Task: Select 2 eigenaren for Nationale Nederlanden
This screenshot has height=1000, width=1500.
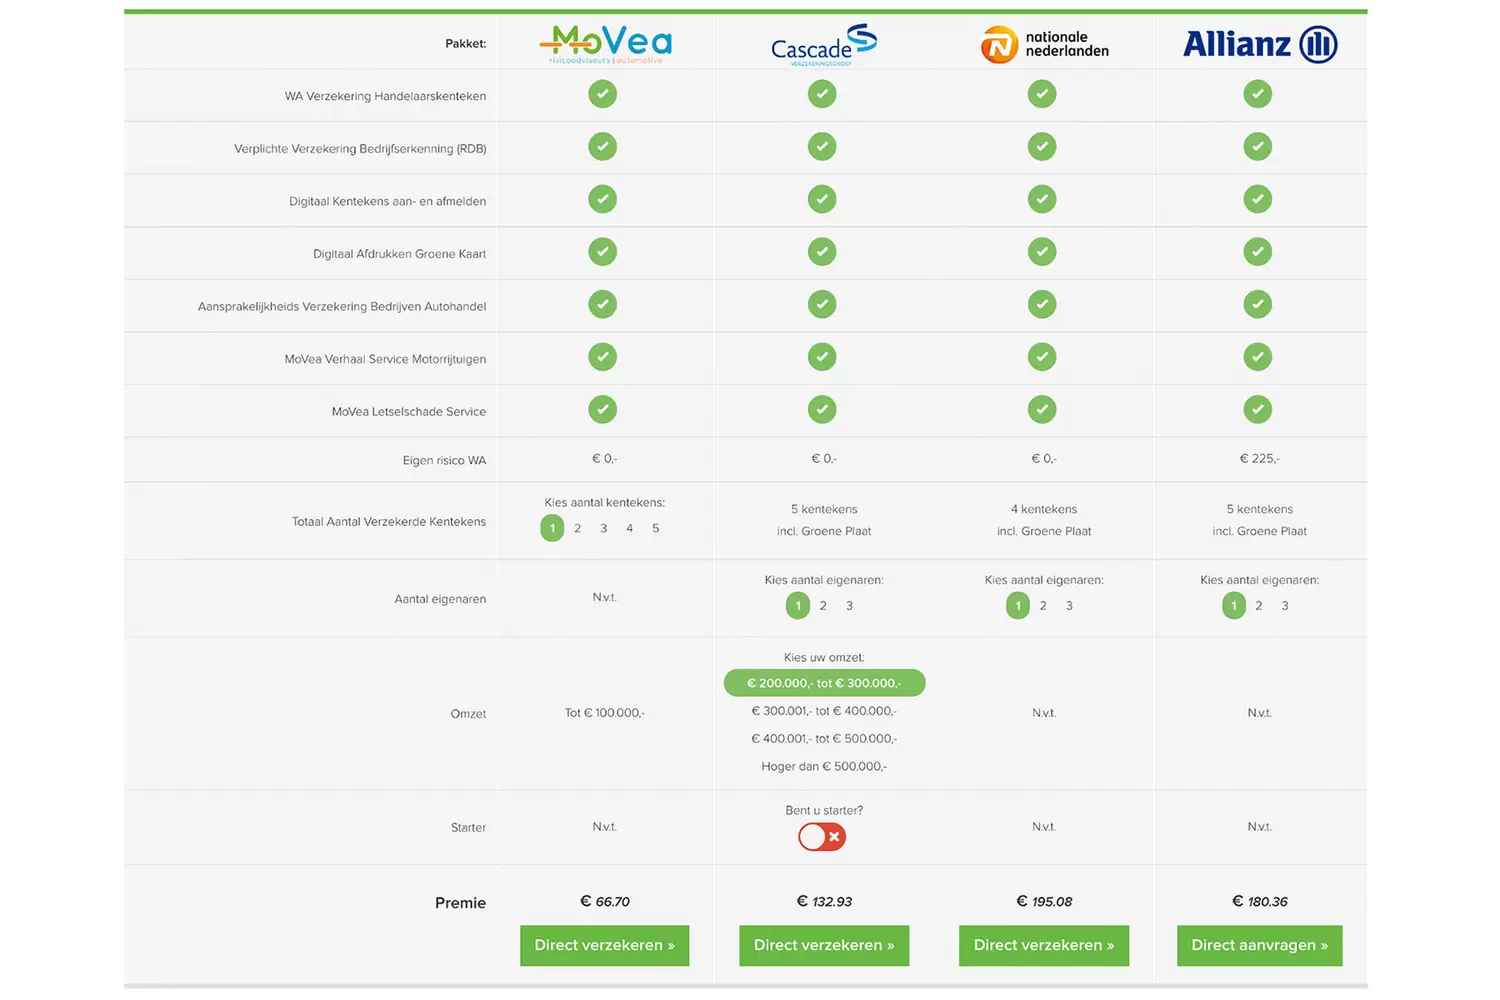Action: pyautogui.click(x=1043, y=606)
